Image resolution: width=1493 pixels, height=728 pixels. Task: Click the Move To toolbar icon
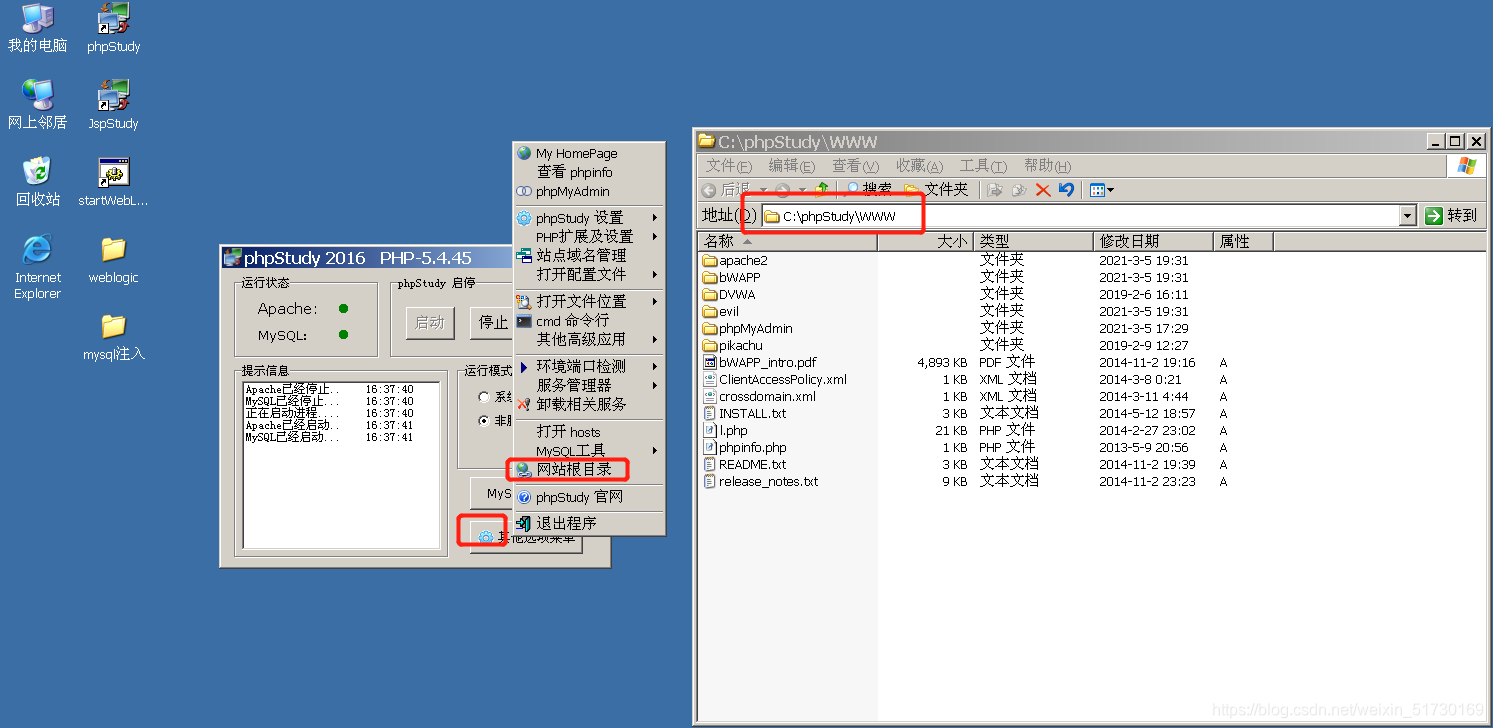pos(995,189)
